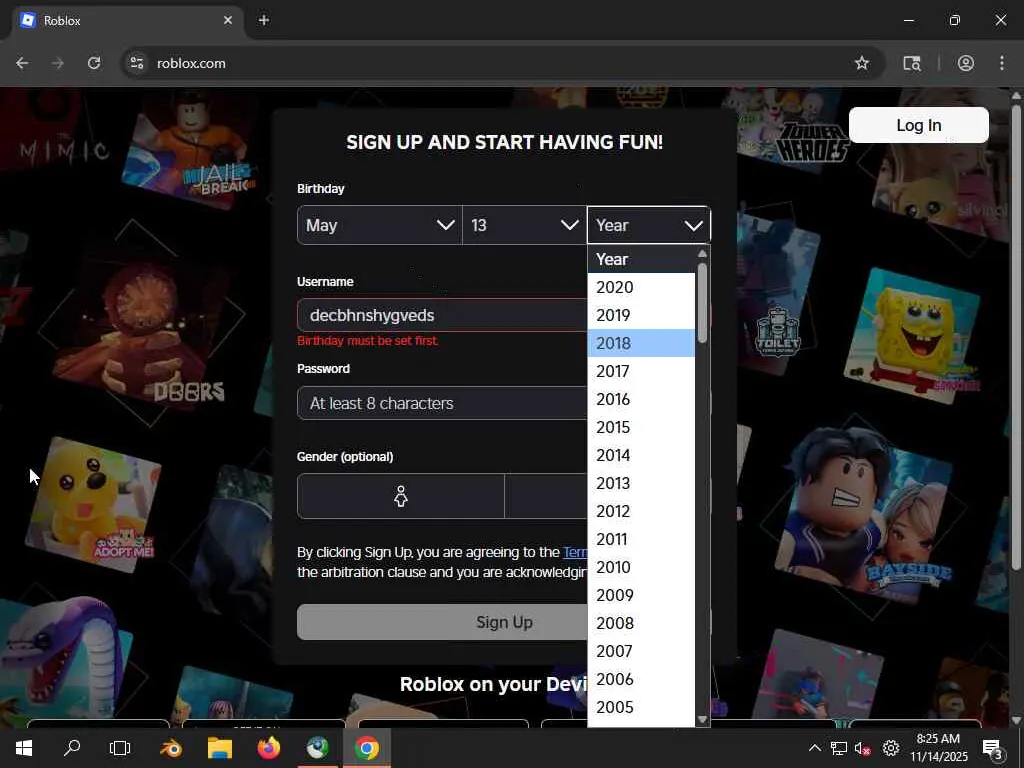Open Task View on taskbar
Screen dimensions: 1024x768
point(120,748)
